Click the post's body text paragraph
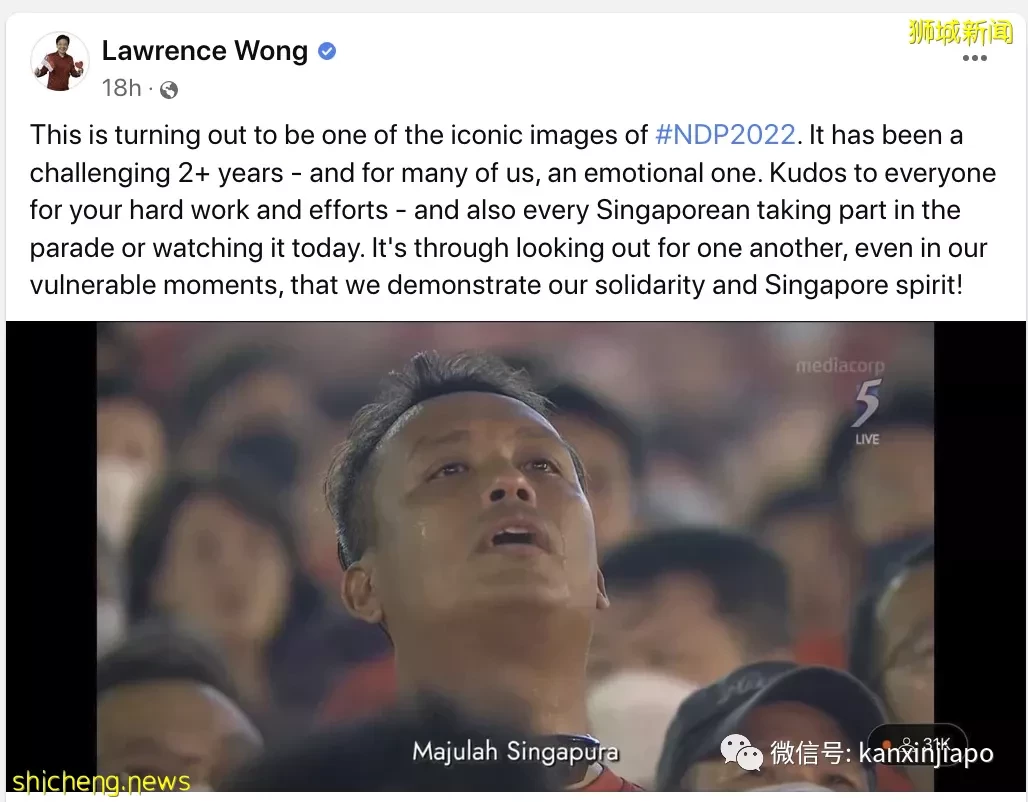 pyautogui.click(x=513, y=210)
